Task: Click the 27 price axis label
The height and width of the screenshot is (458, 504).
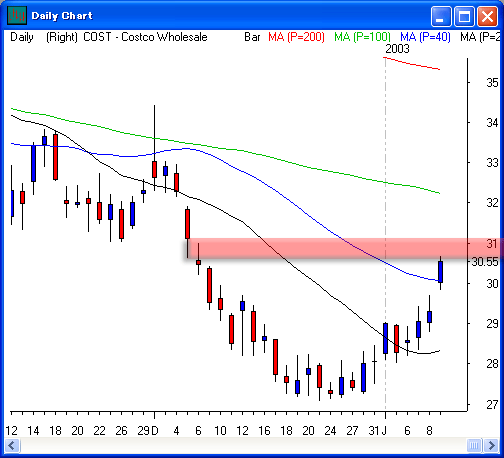Action: pyautogui.click(x=492, y=405)
